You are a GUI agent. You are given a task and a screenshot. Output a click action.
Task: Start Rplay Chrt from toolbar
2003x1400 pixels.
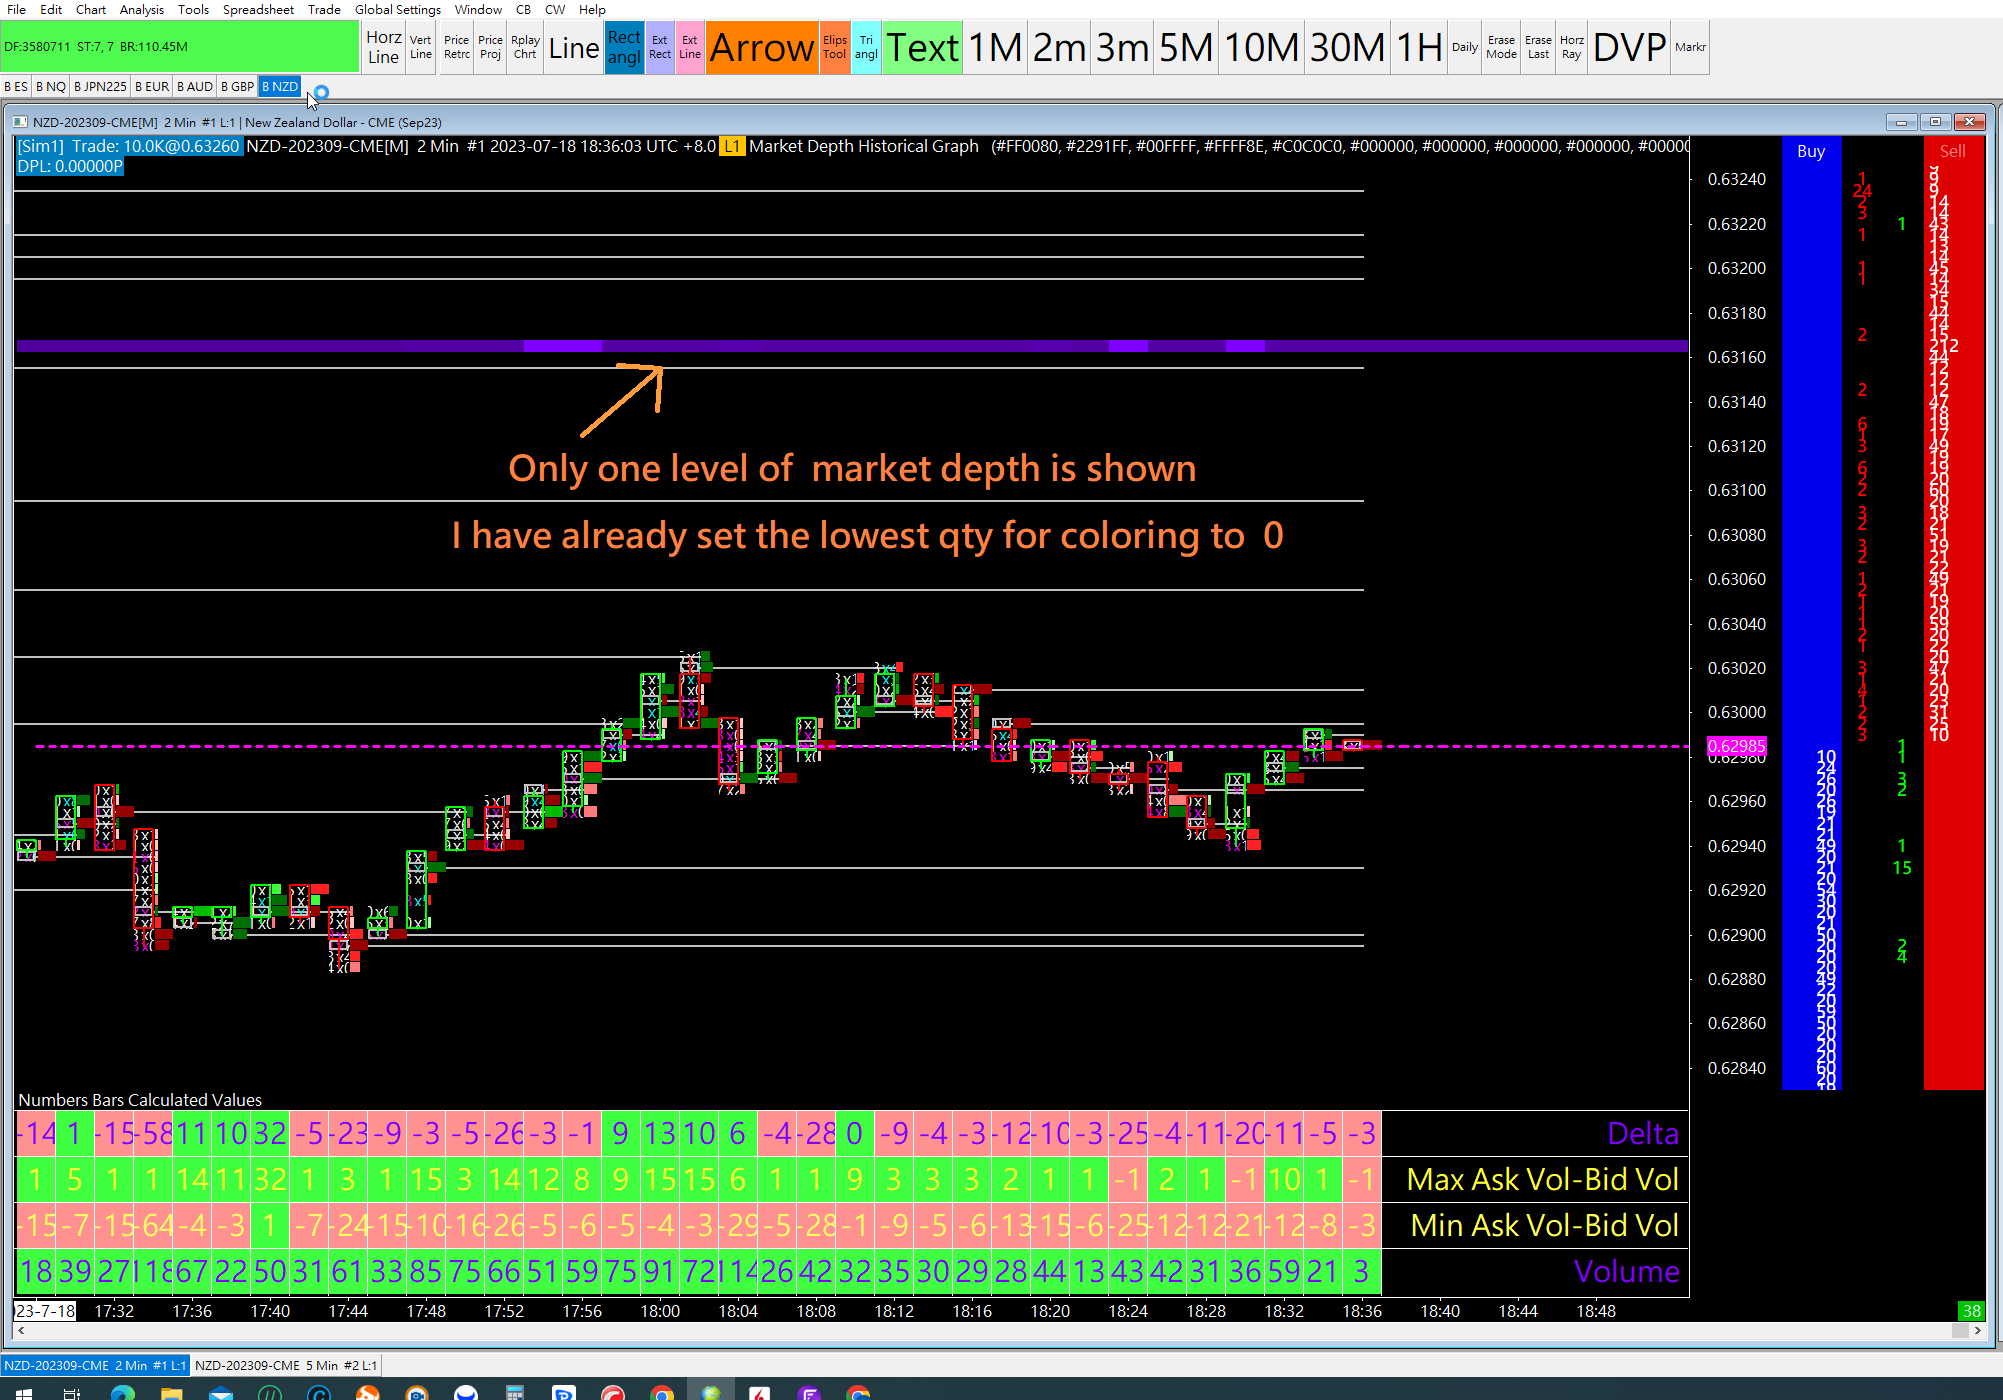pos(525,47)
